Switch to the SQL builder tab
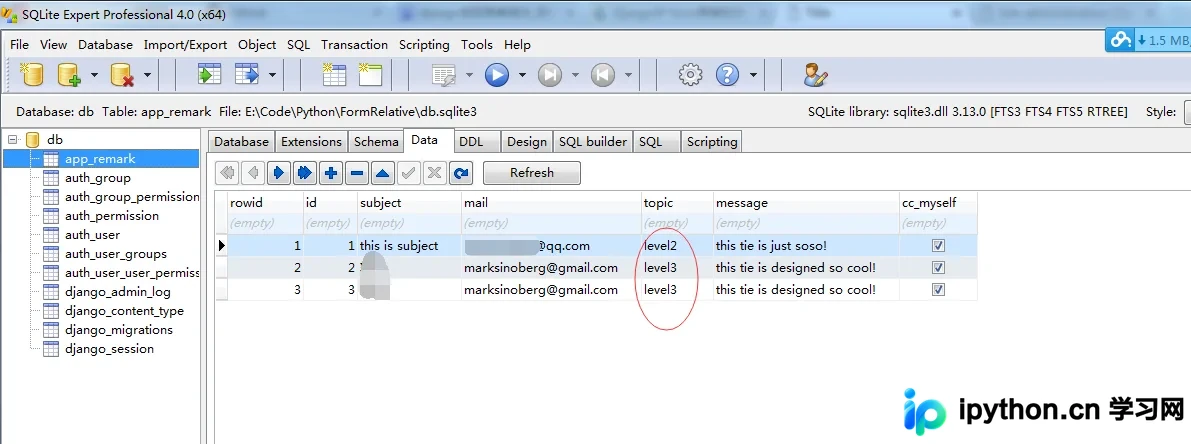This screenshot has height=444, width=1191. pos(593,141)
